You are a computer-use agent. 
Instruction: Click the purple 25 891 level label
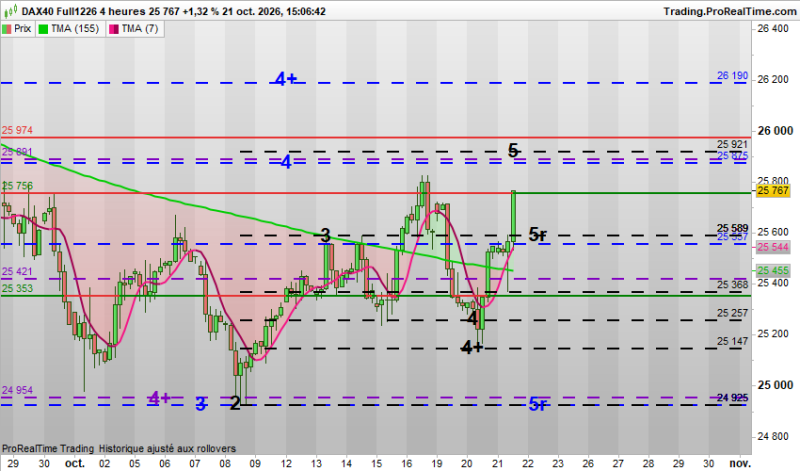(x=17, y=152)
